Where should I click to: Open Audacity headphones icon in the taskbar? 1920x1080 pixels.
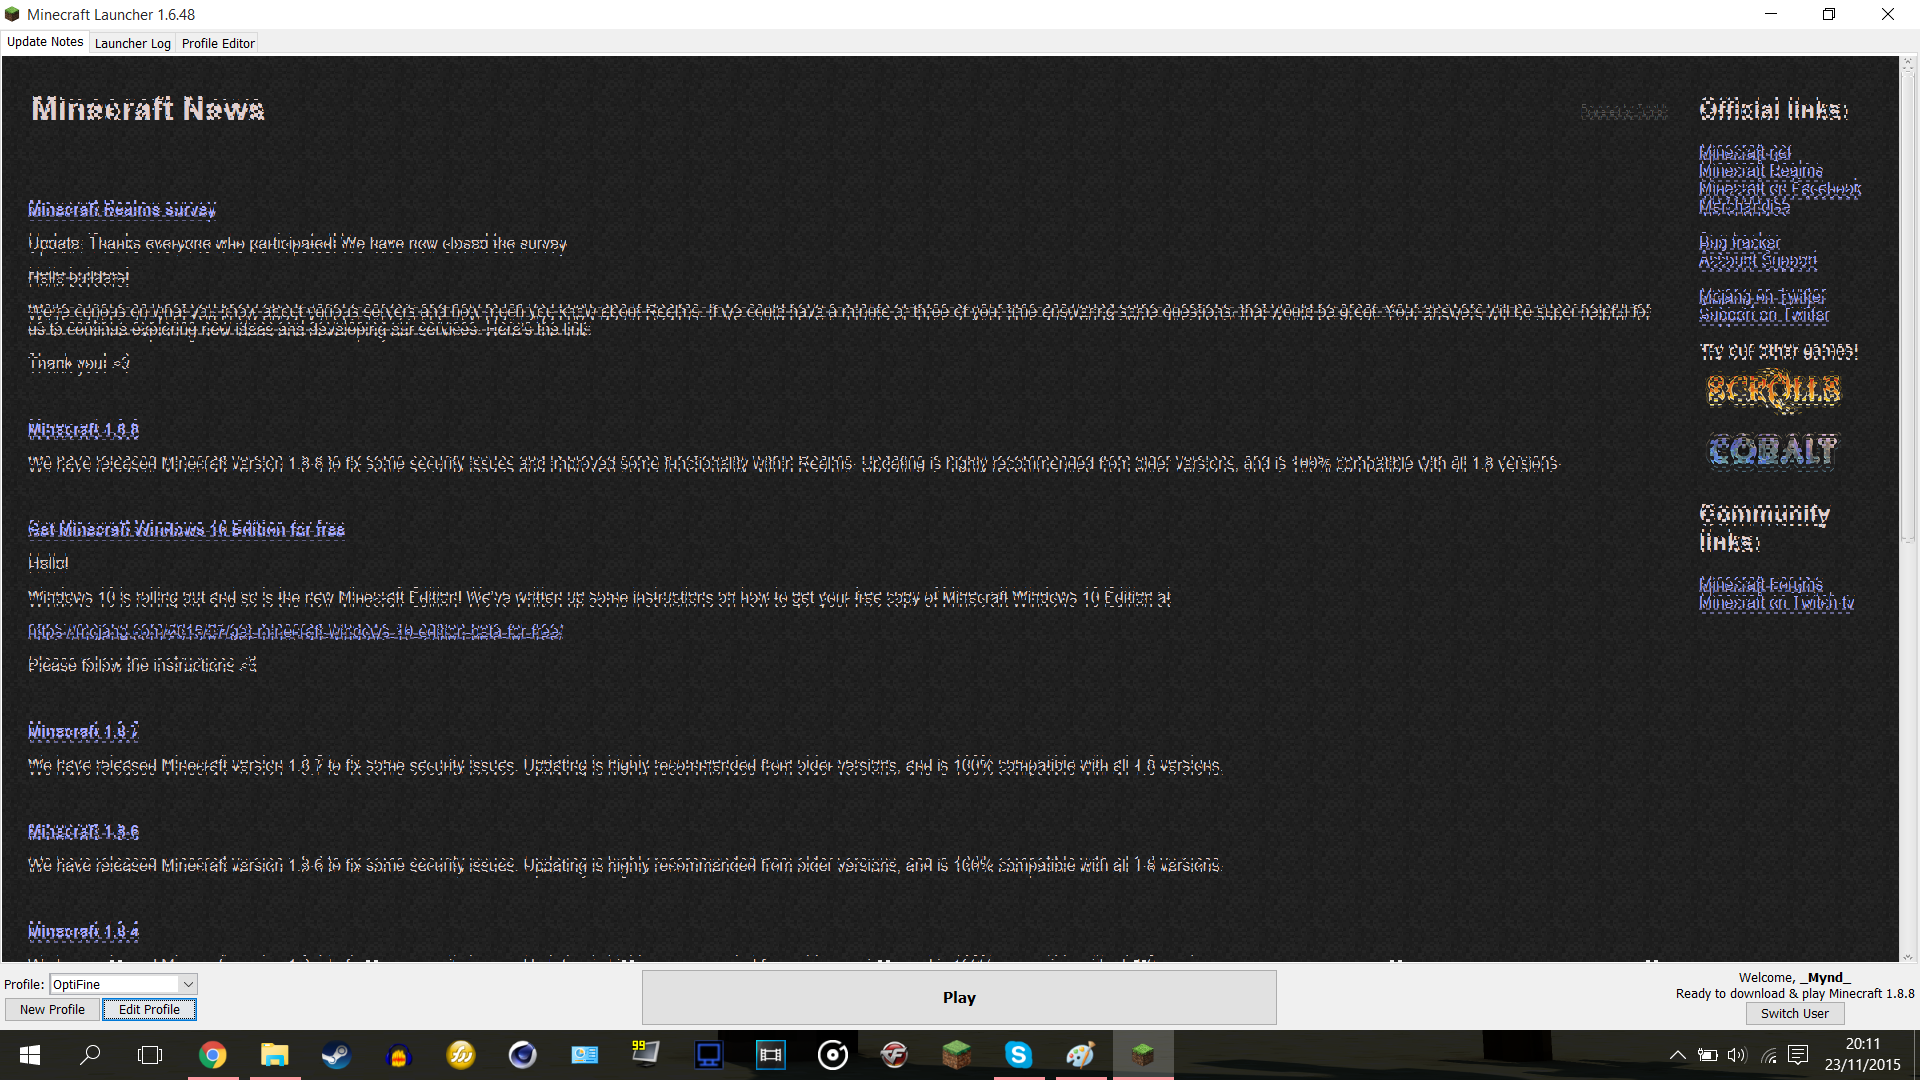pyautogui.click(x=398, y=1055)
